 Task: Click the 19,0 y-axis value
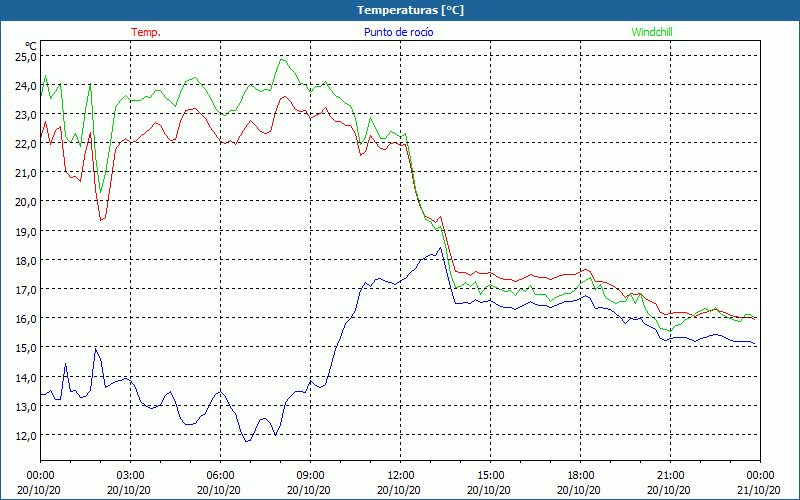point(26,231)
